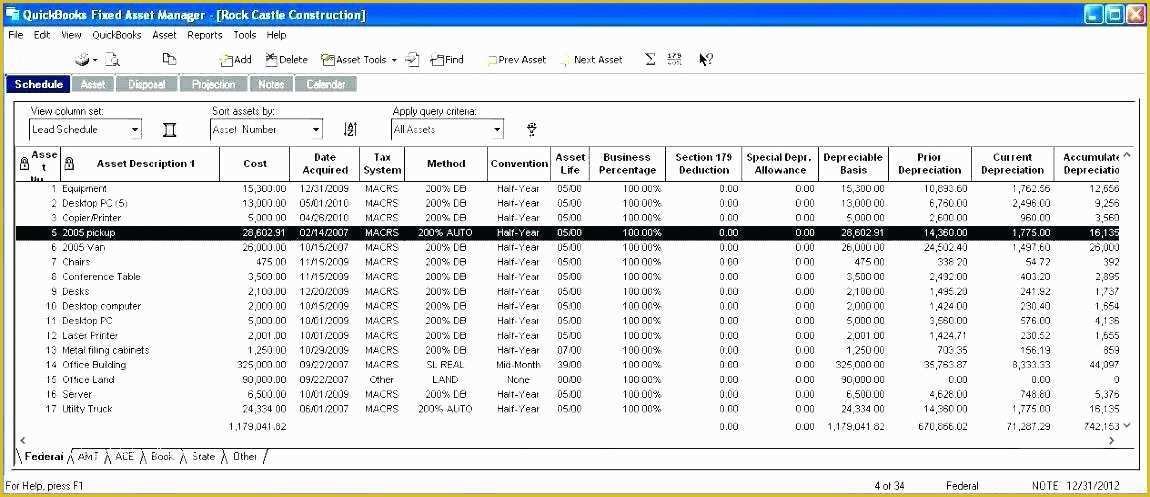The image size is (1150, 497).
Task: Select the ACE basis tab
Action: [x=125, y=456]
